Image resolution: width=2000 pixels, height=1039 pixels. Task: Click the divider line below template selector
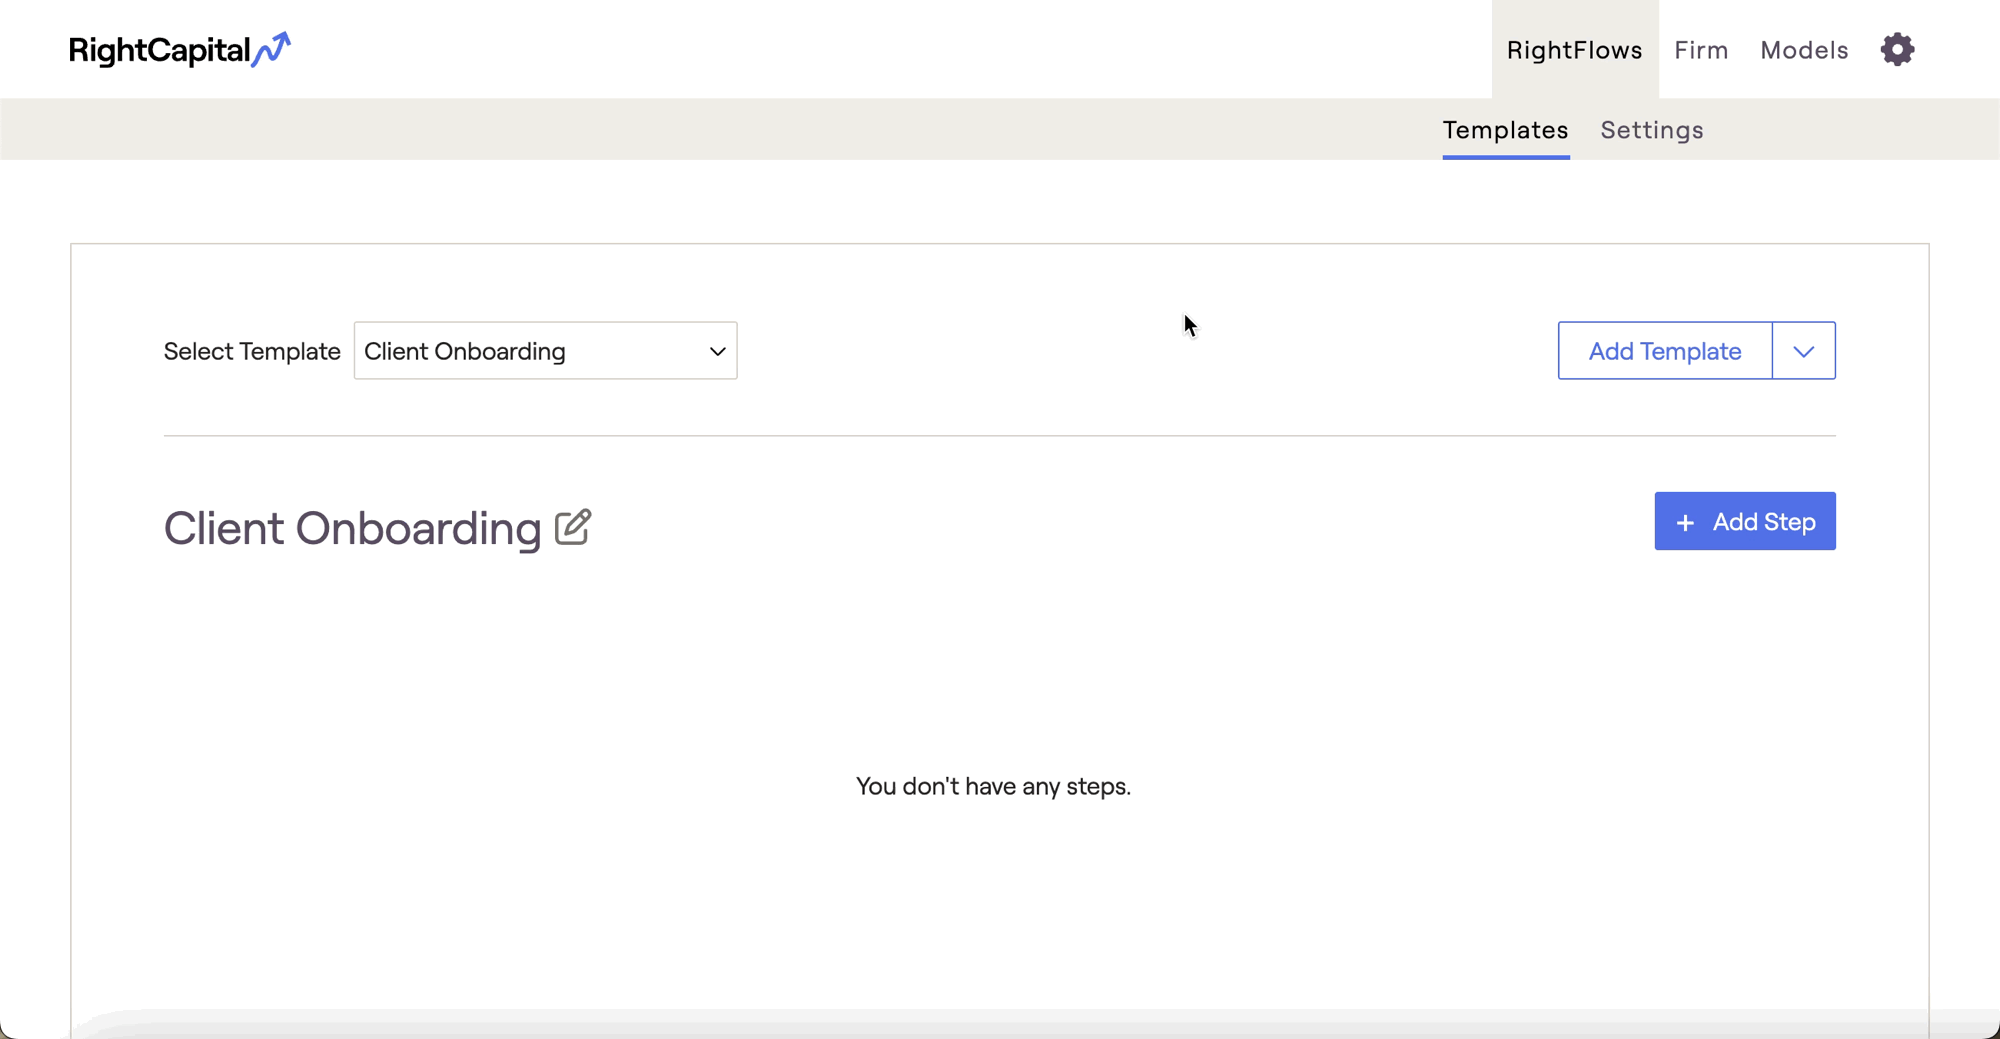click(1000, 436)
